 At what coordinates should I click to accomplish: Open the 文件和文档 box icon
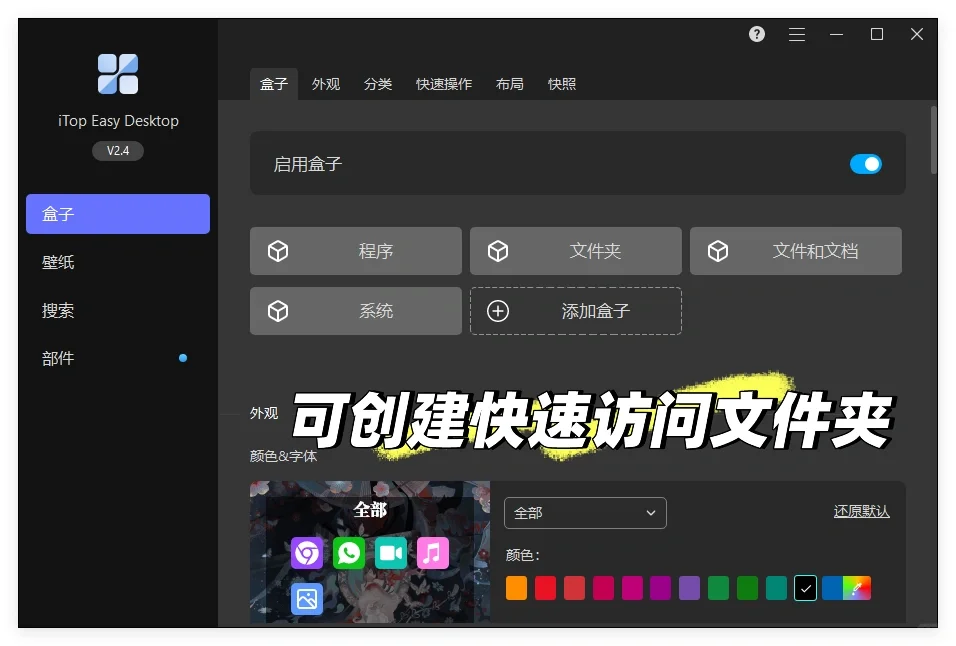click(719, 251)
